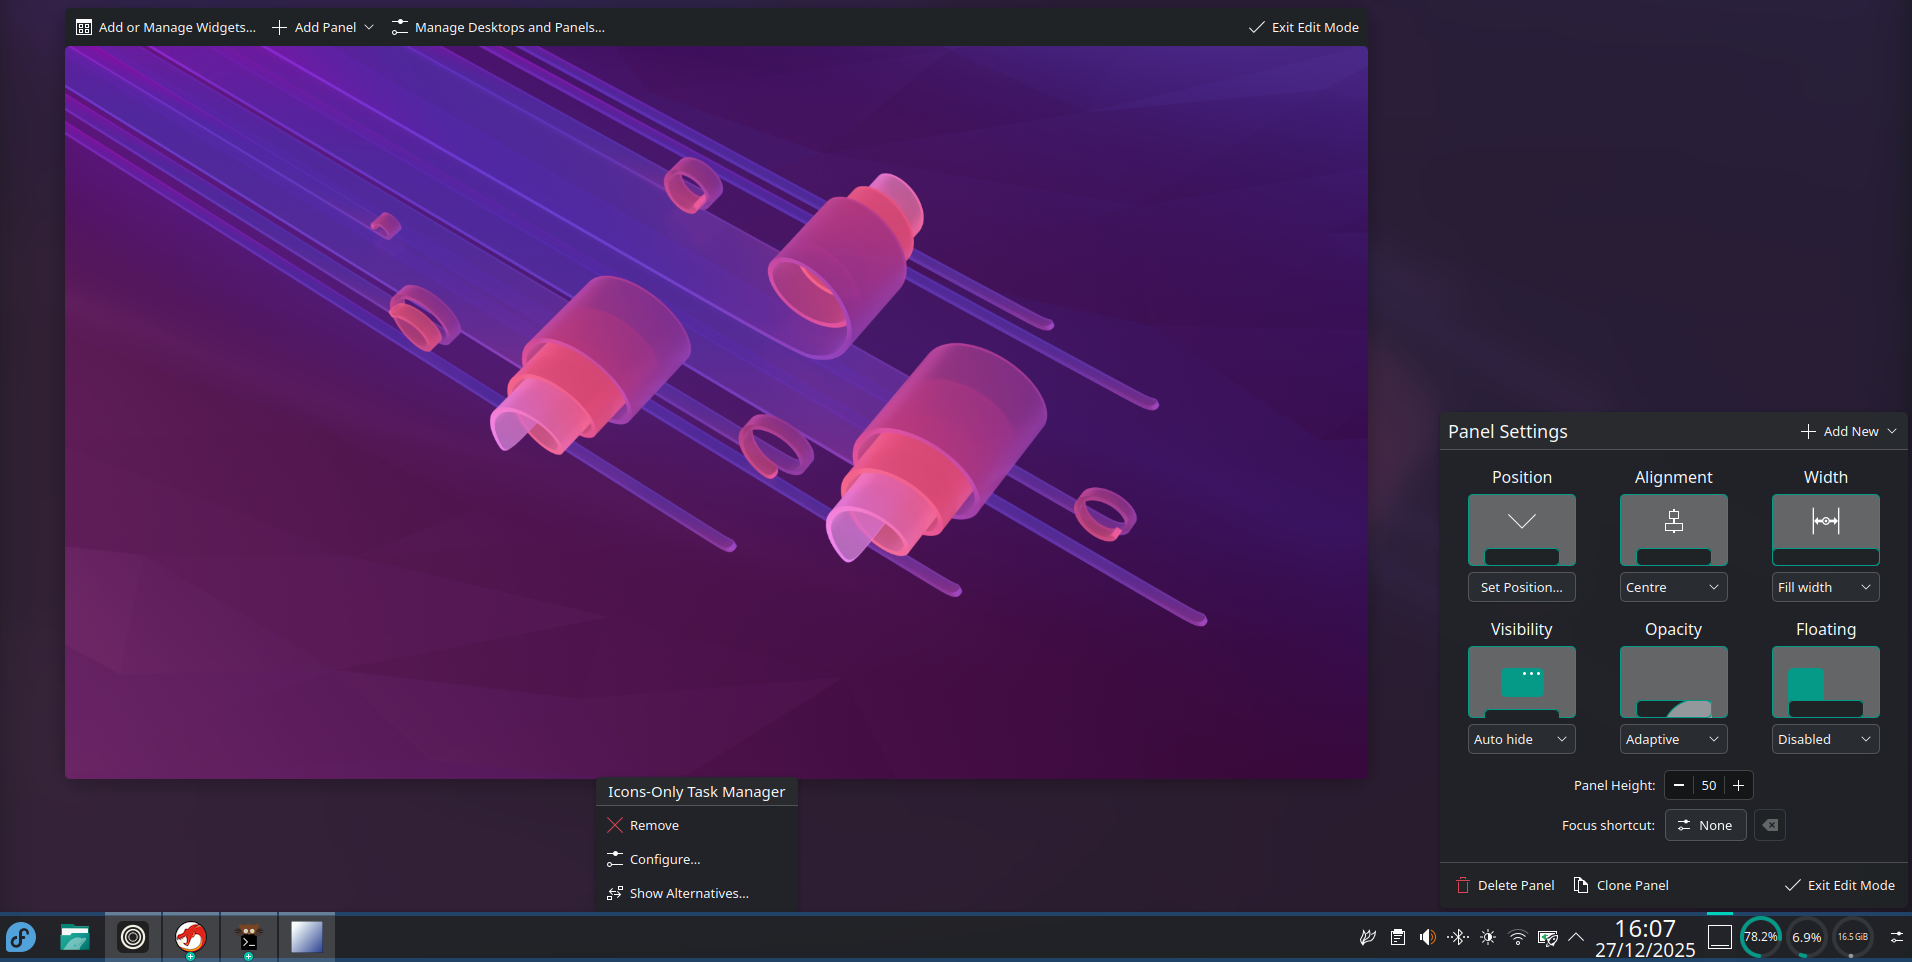This screenshot has height=962, width=1912.
Task: Increase panel height with plus button
Action: pyautogui.click(x=1738, y=785)
